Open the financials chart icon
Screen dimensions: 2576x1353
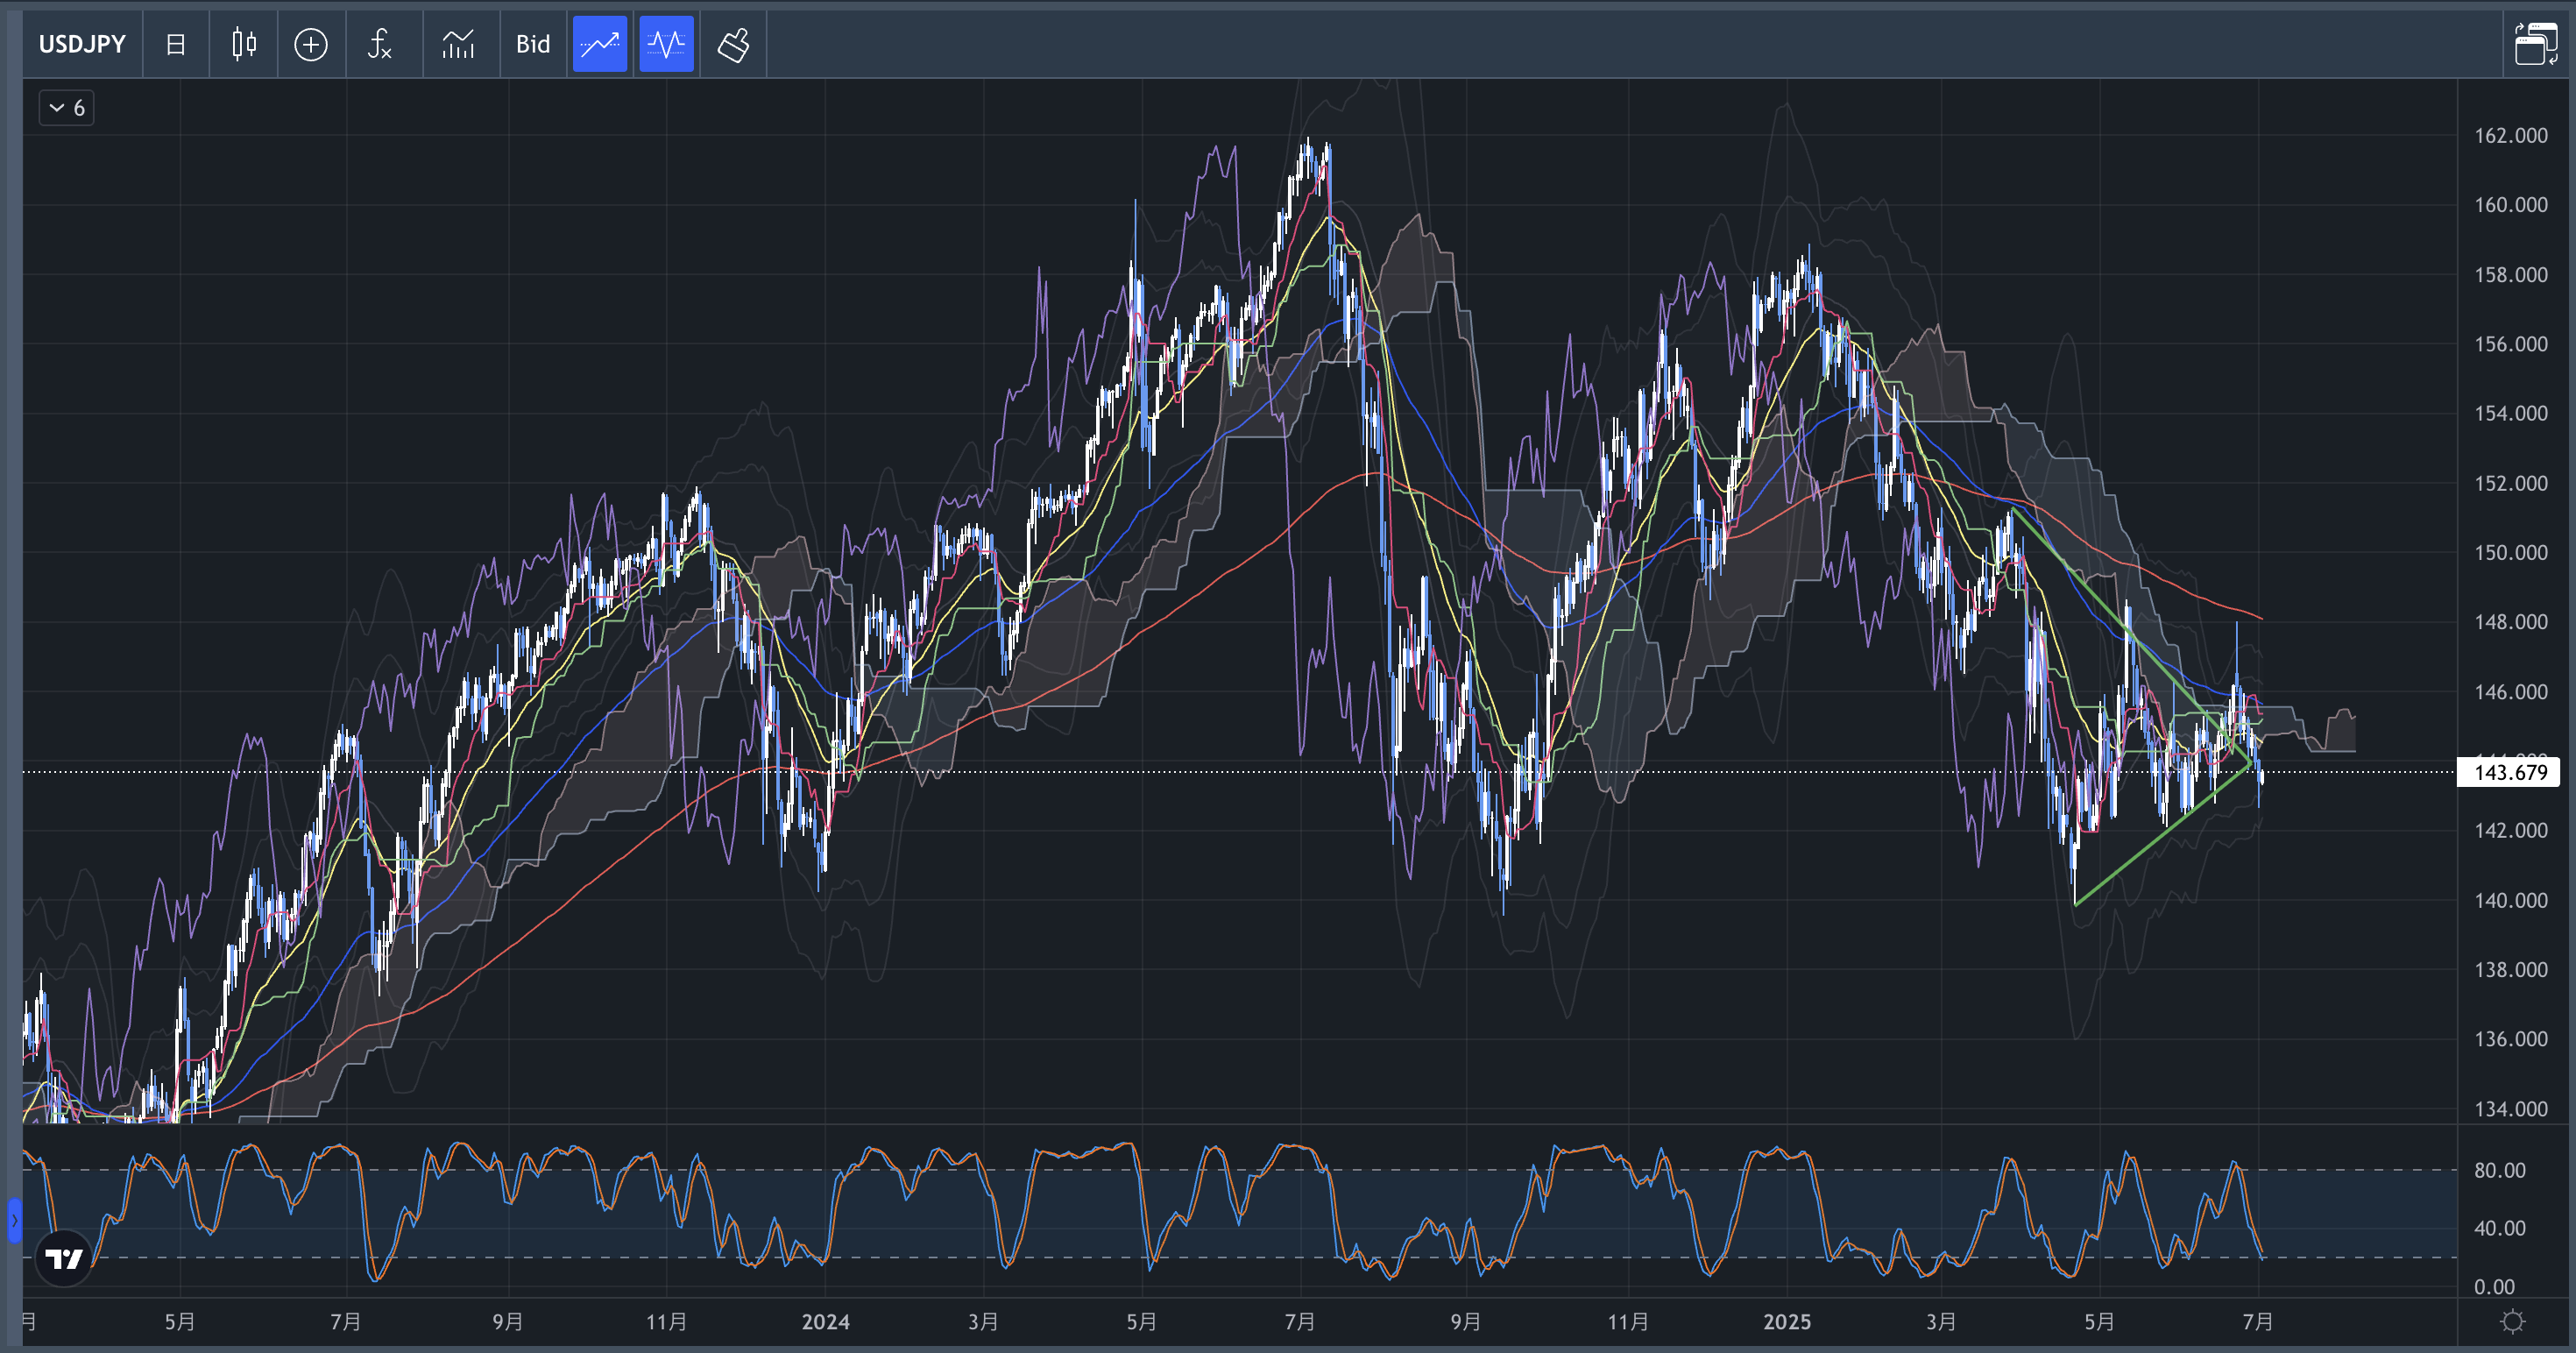pos(458,44)
